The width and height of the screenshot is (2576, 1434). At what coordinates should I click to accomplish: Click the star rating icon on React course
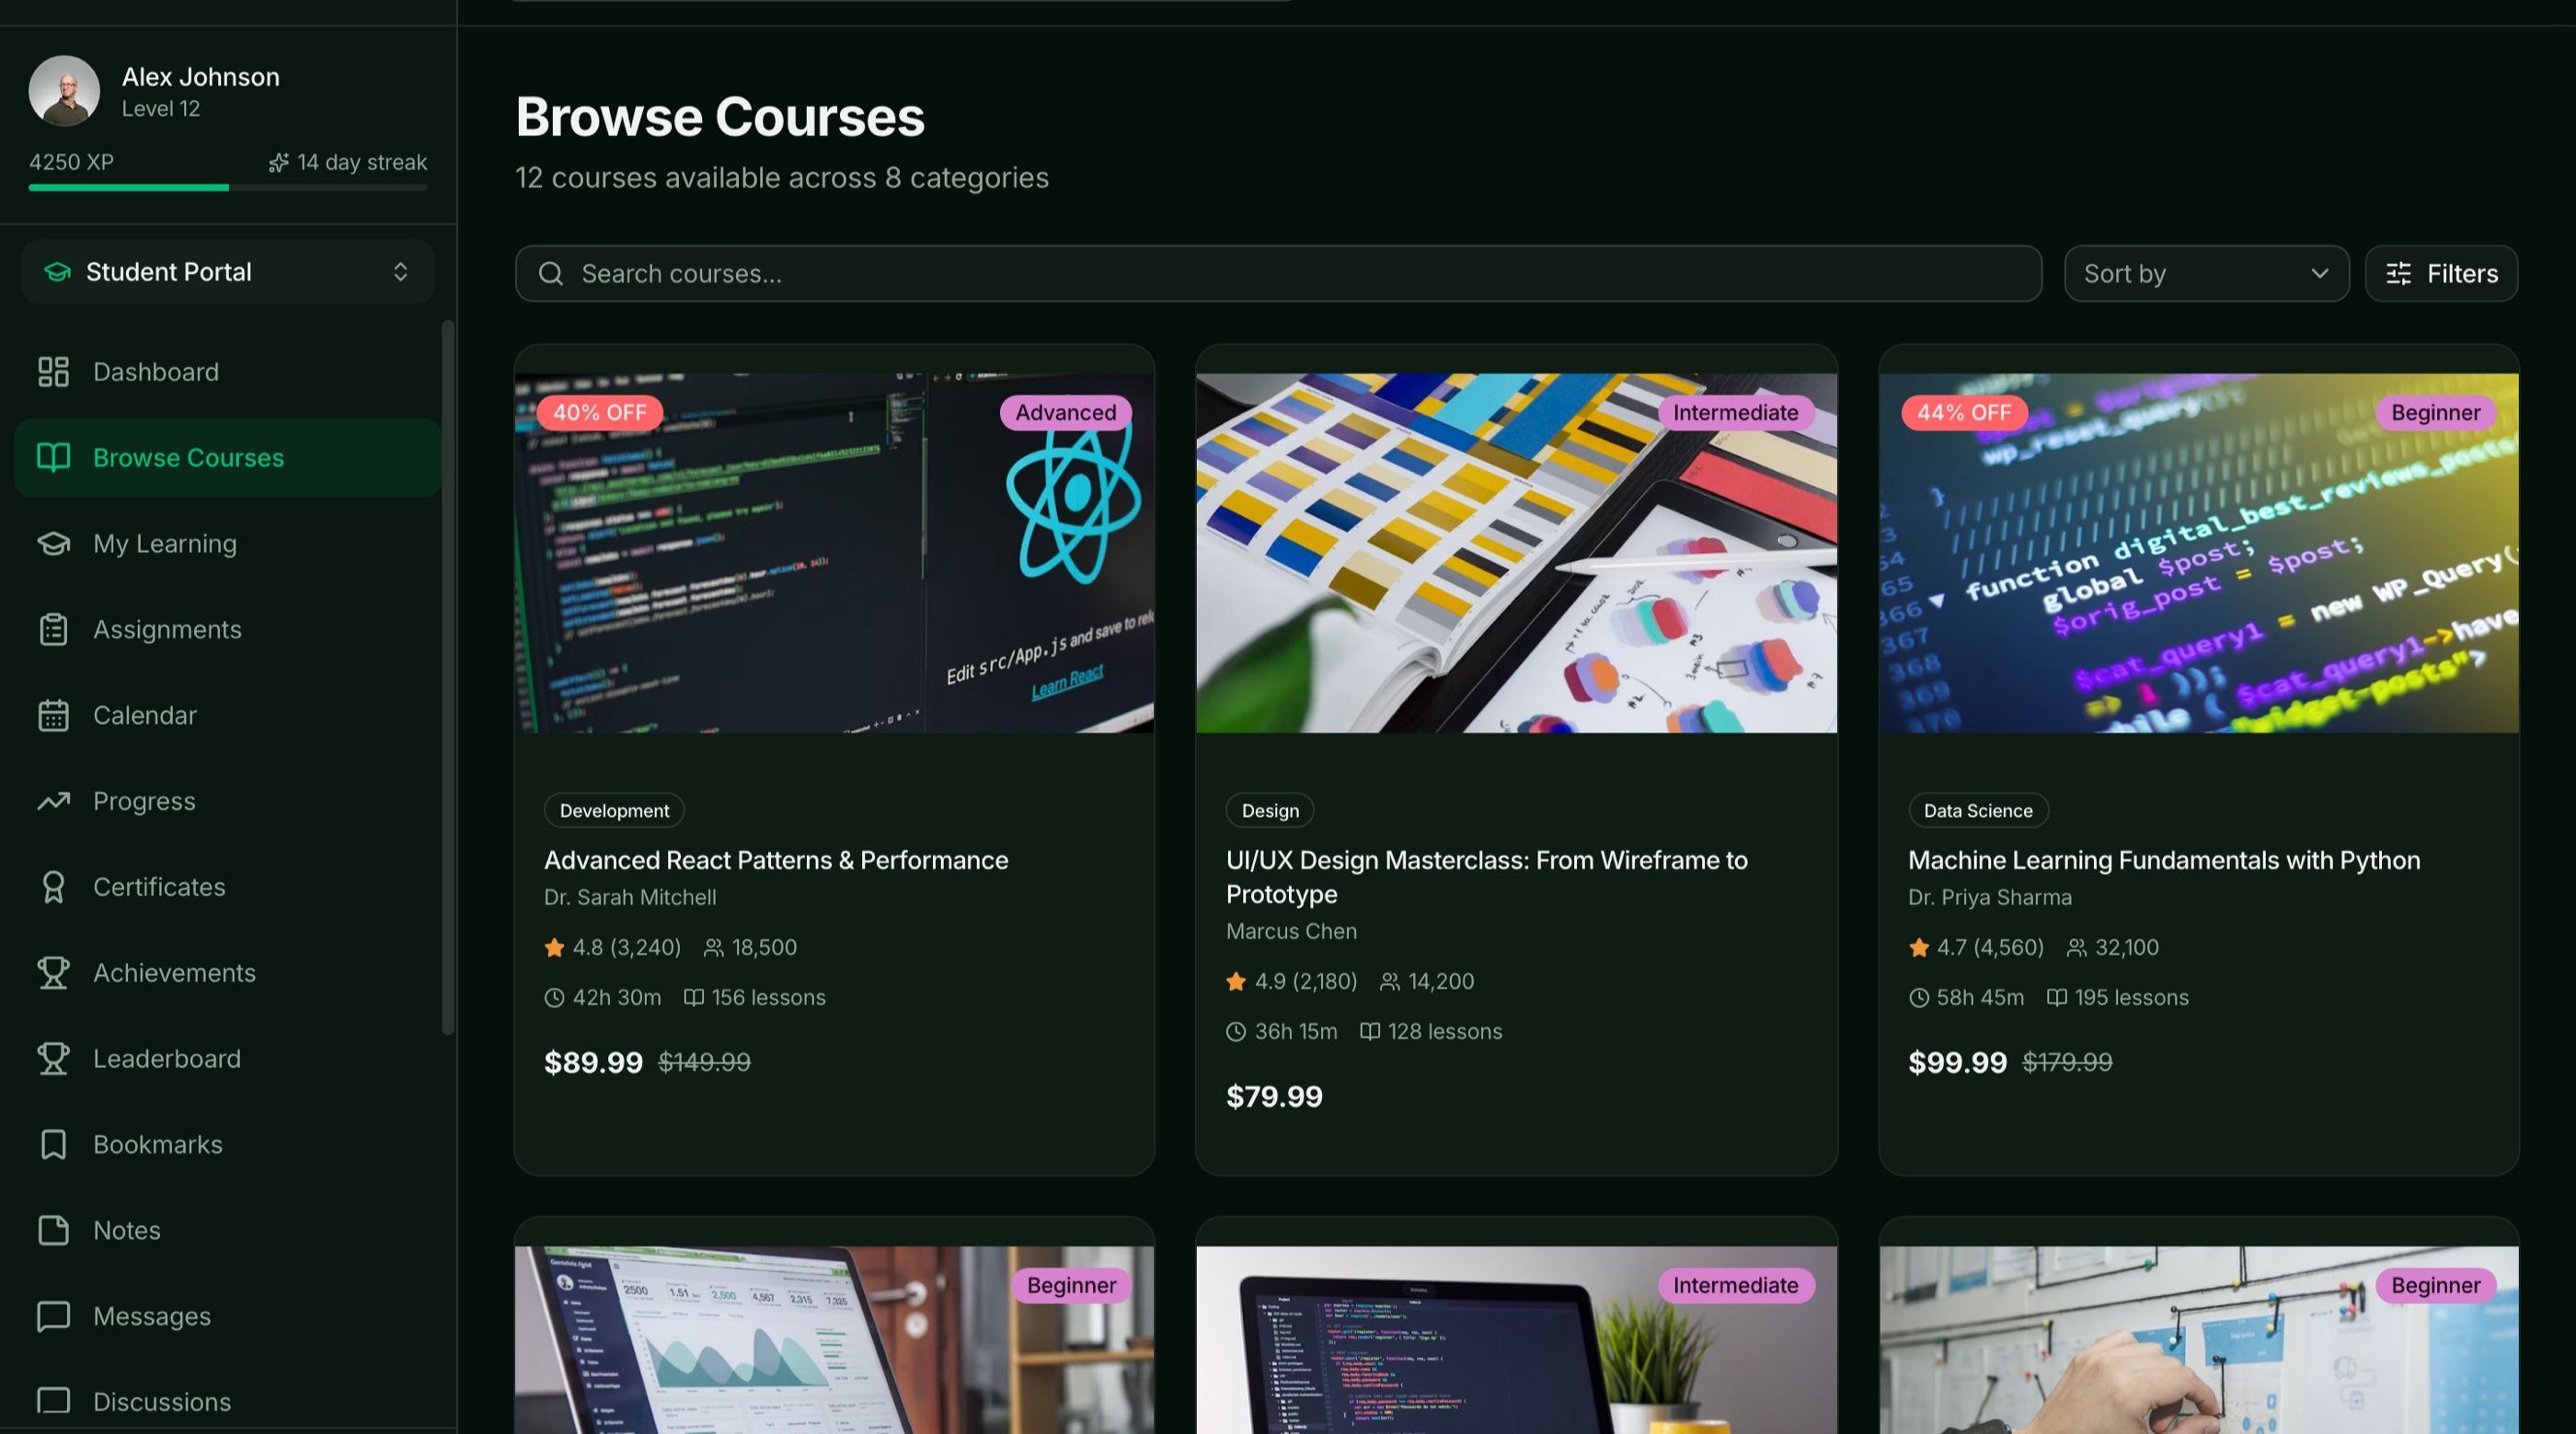554,948
